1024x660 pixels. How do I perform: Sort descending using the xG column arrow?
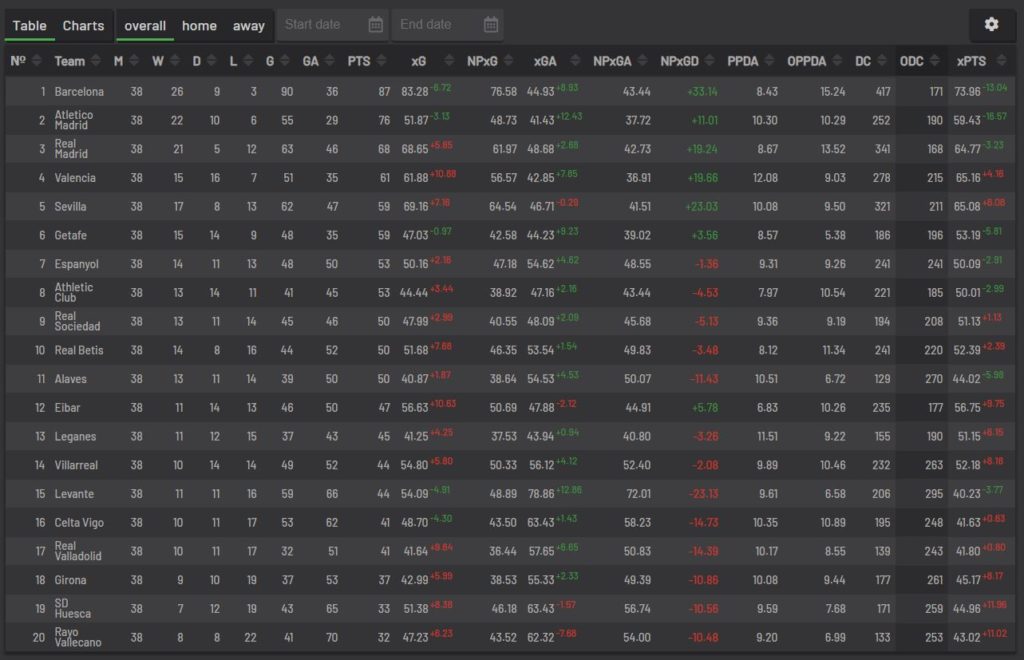point(448,65)
